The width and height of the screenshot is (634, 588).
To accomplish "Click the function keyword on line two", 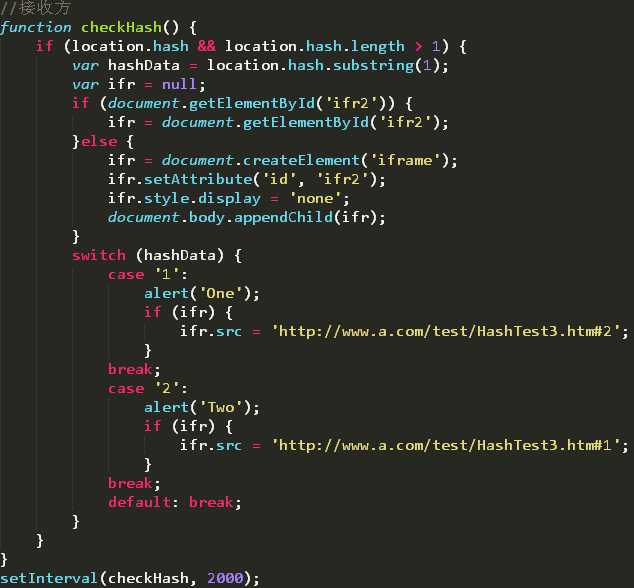I will click(x=36, y=27).
